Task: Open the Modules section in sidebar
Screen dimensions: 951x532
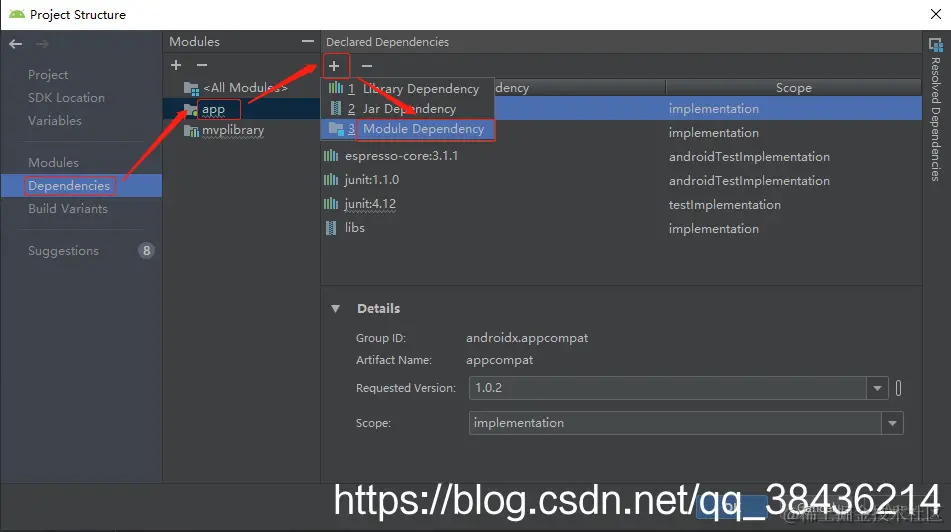Action: [53, 163]
